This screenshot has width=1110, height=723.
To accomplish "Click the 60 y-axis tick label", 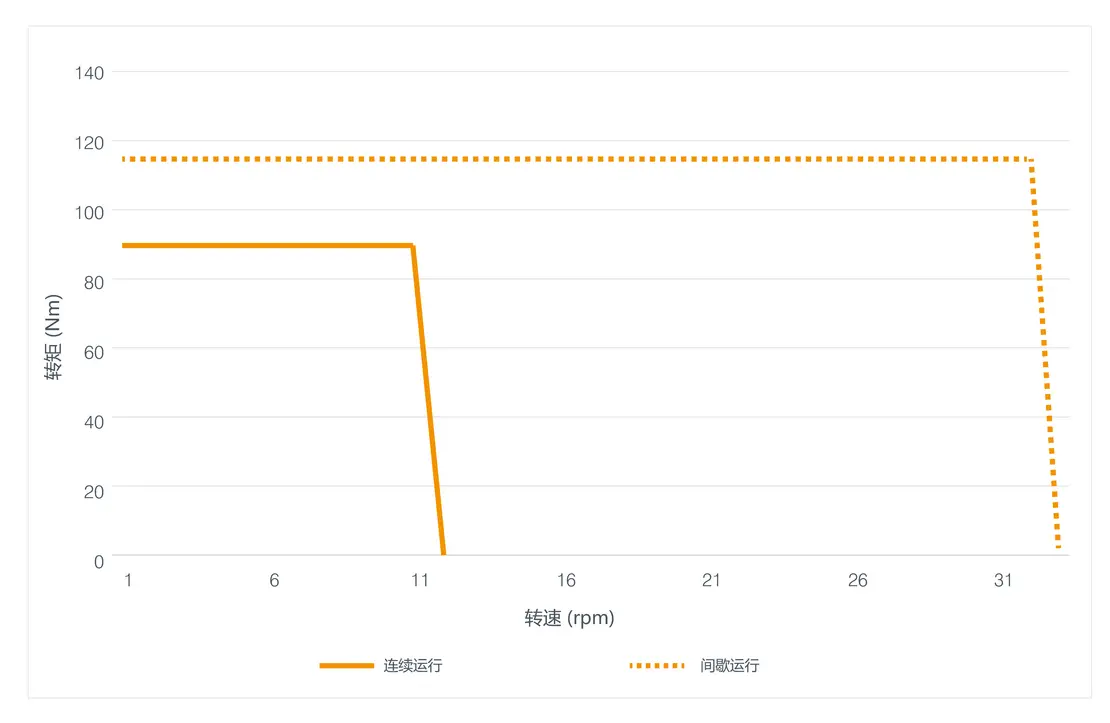I will [93, 350].
